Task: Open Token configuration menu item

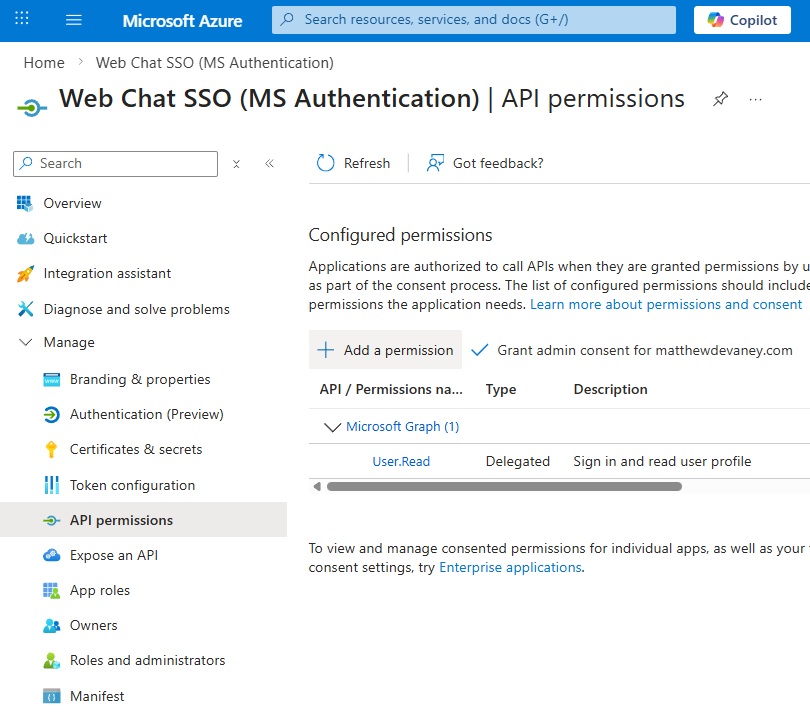Action: pyautogui.click(x=132, y=485)
